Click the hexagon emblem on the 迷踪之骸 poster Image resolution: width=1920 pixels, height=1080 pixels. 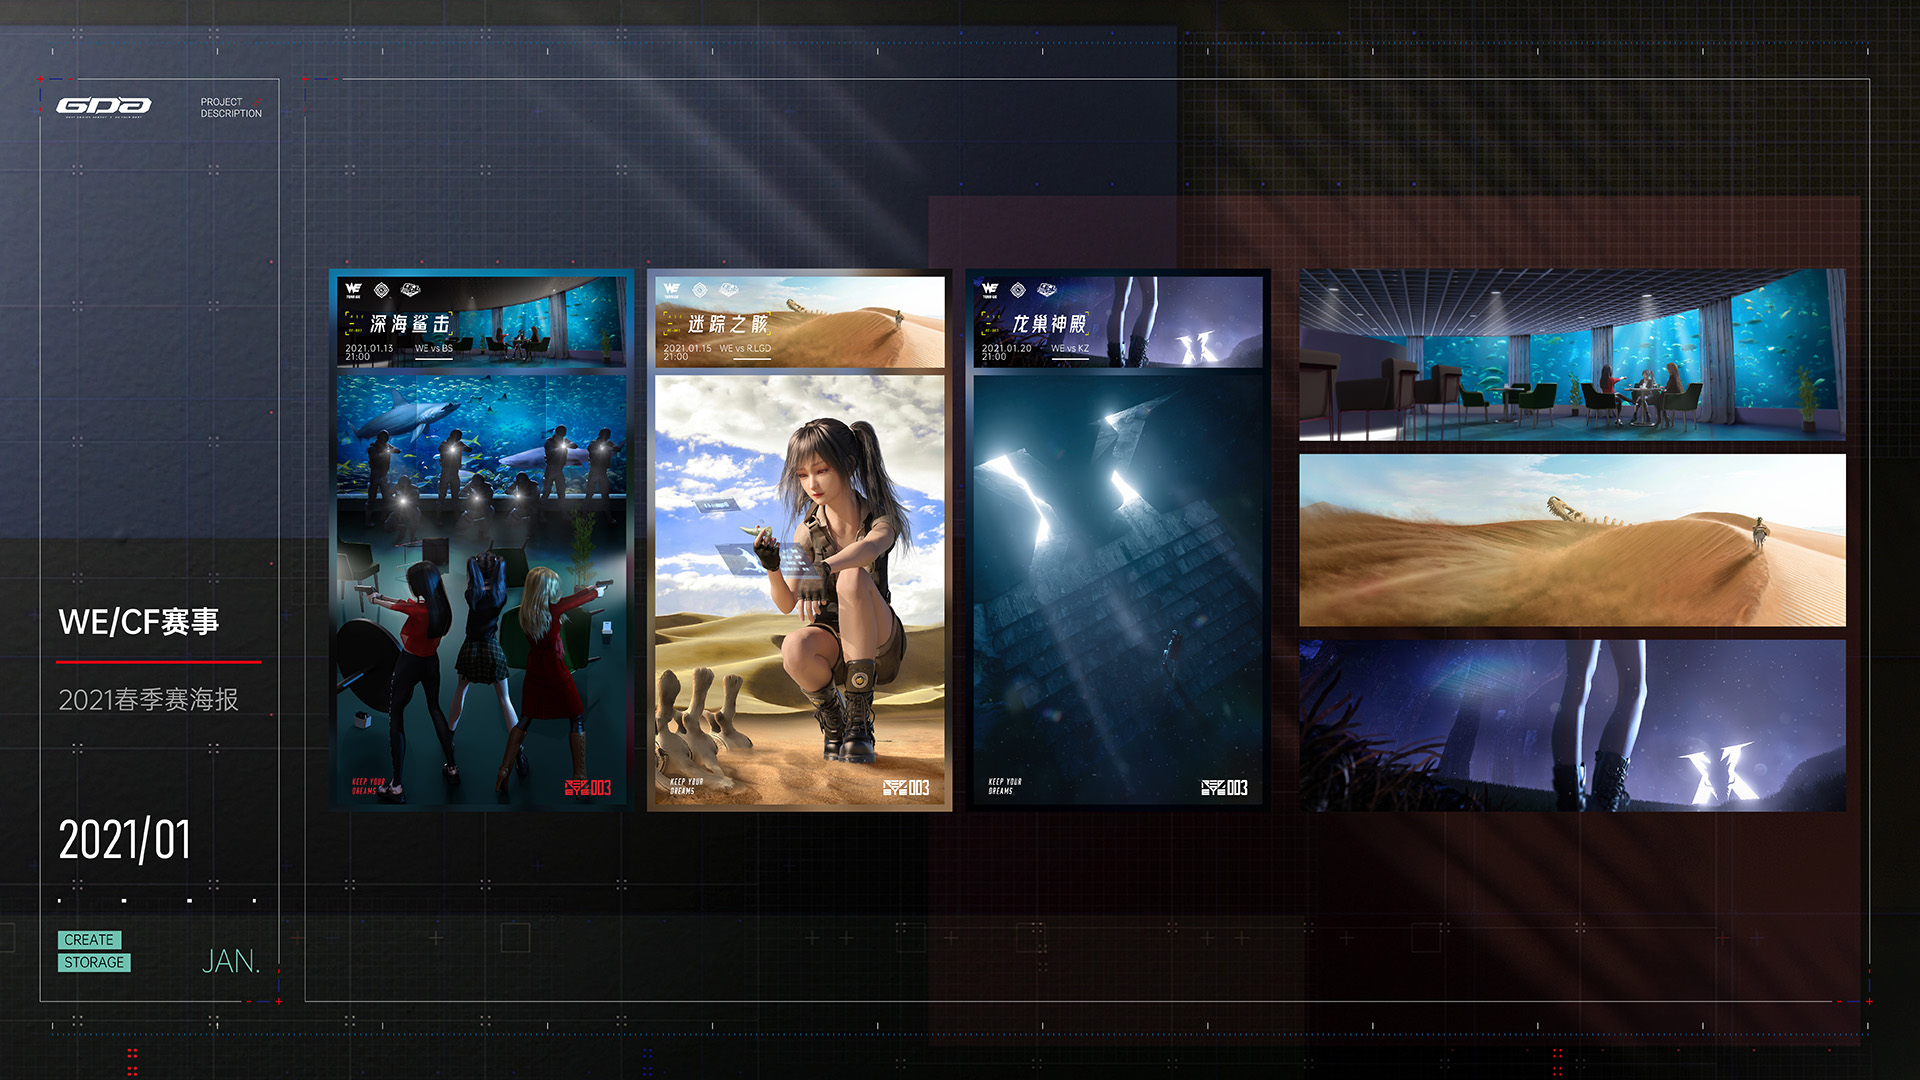point(699,290)
